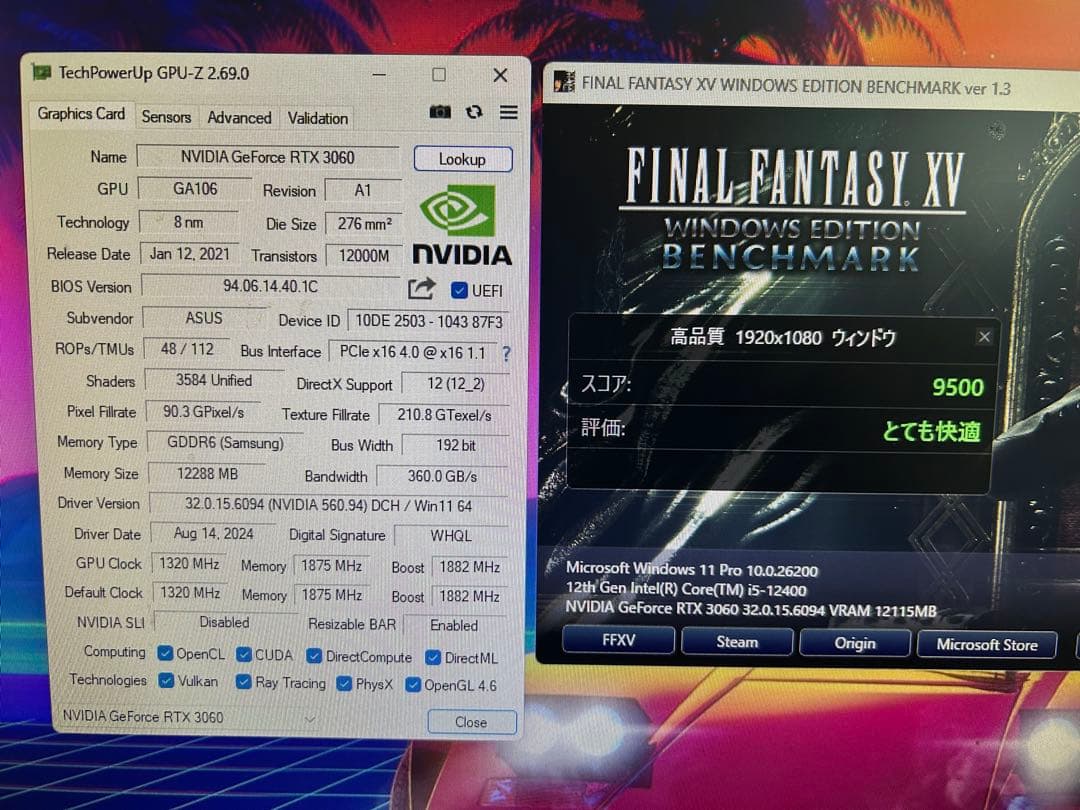Click the GPU-Z Close button

pyautogui.click(x=471, y=722)
